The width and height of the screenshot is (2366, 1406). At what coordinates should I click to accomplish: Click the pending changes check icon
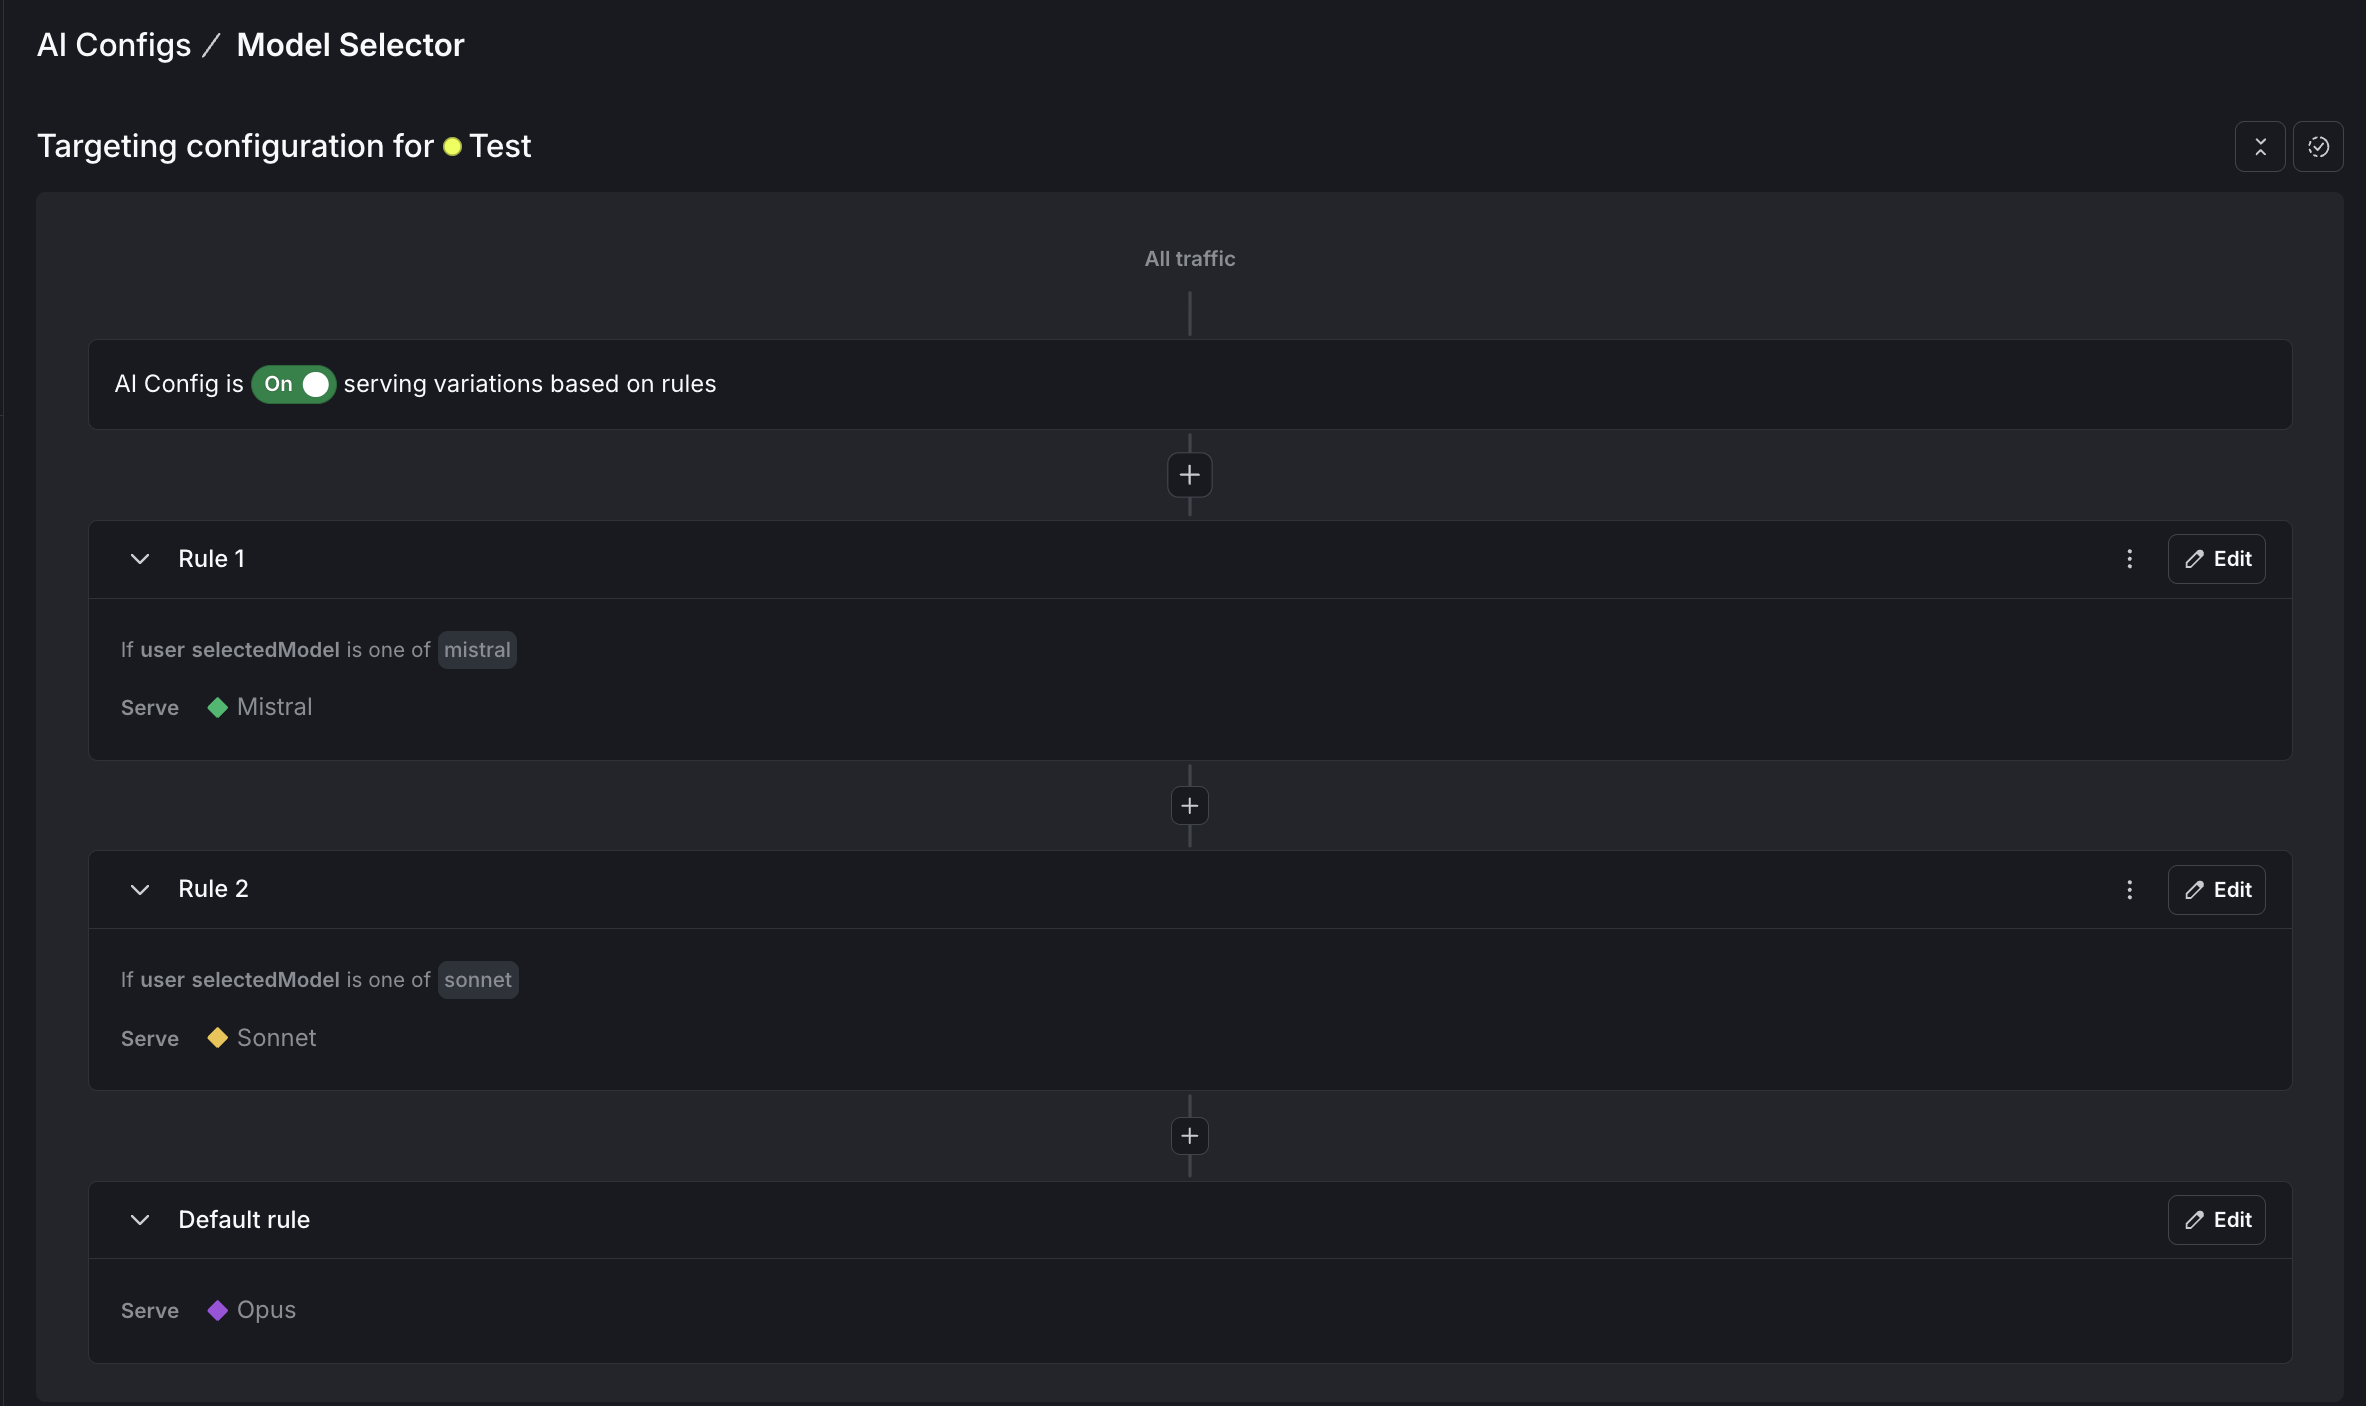tap(2320, 146)
